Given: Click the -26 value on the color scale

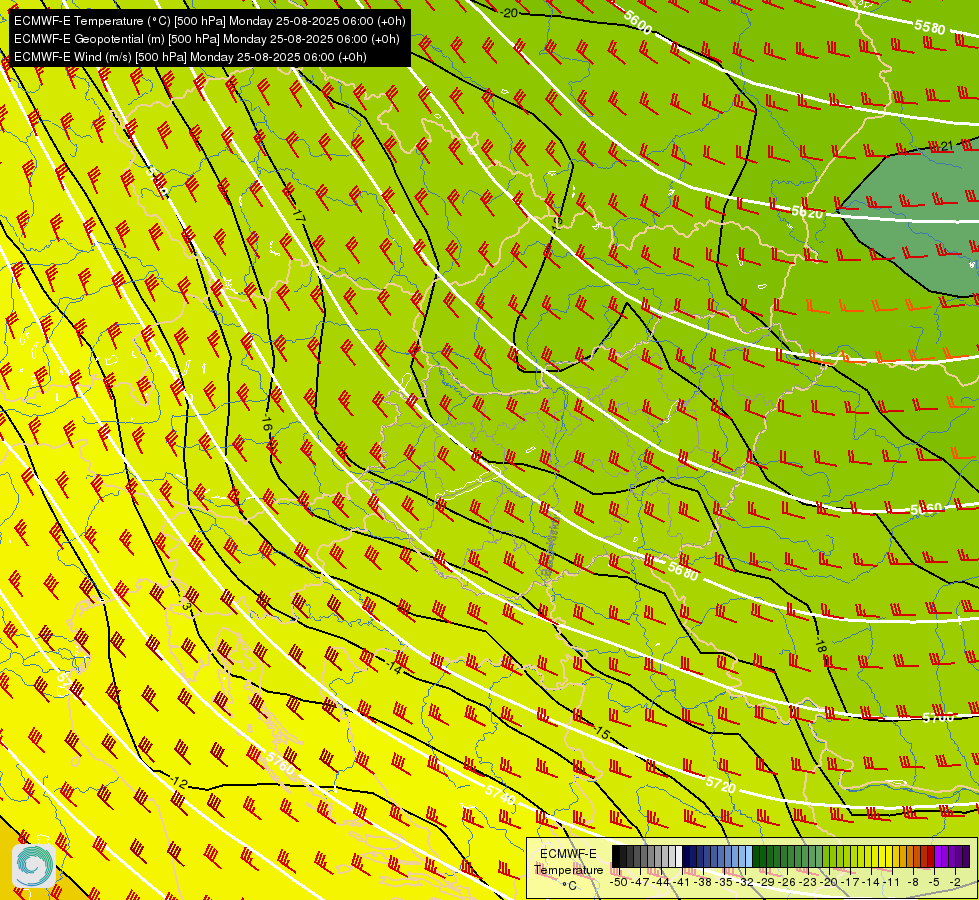Looking at the screenshot, I should pyautogui.click(x=789, y=882).
